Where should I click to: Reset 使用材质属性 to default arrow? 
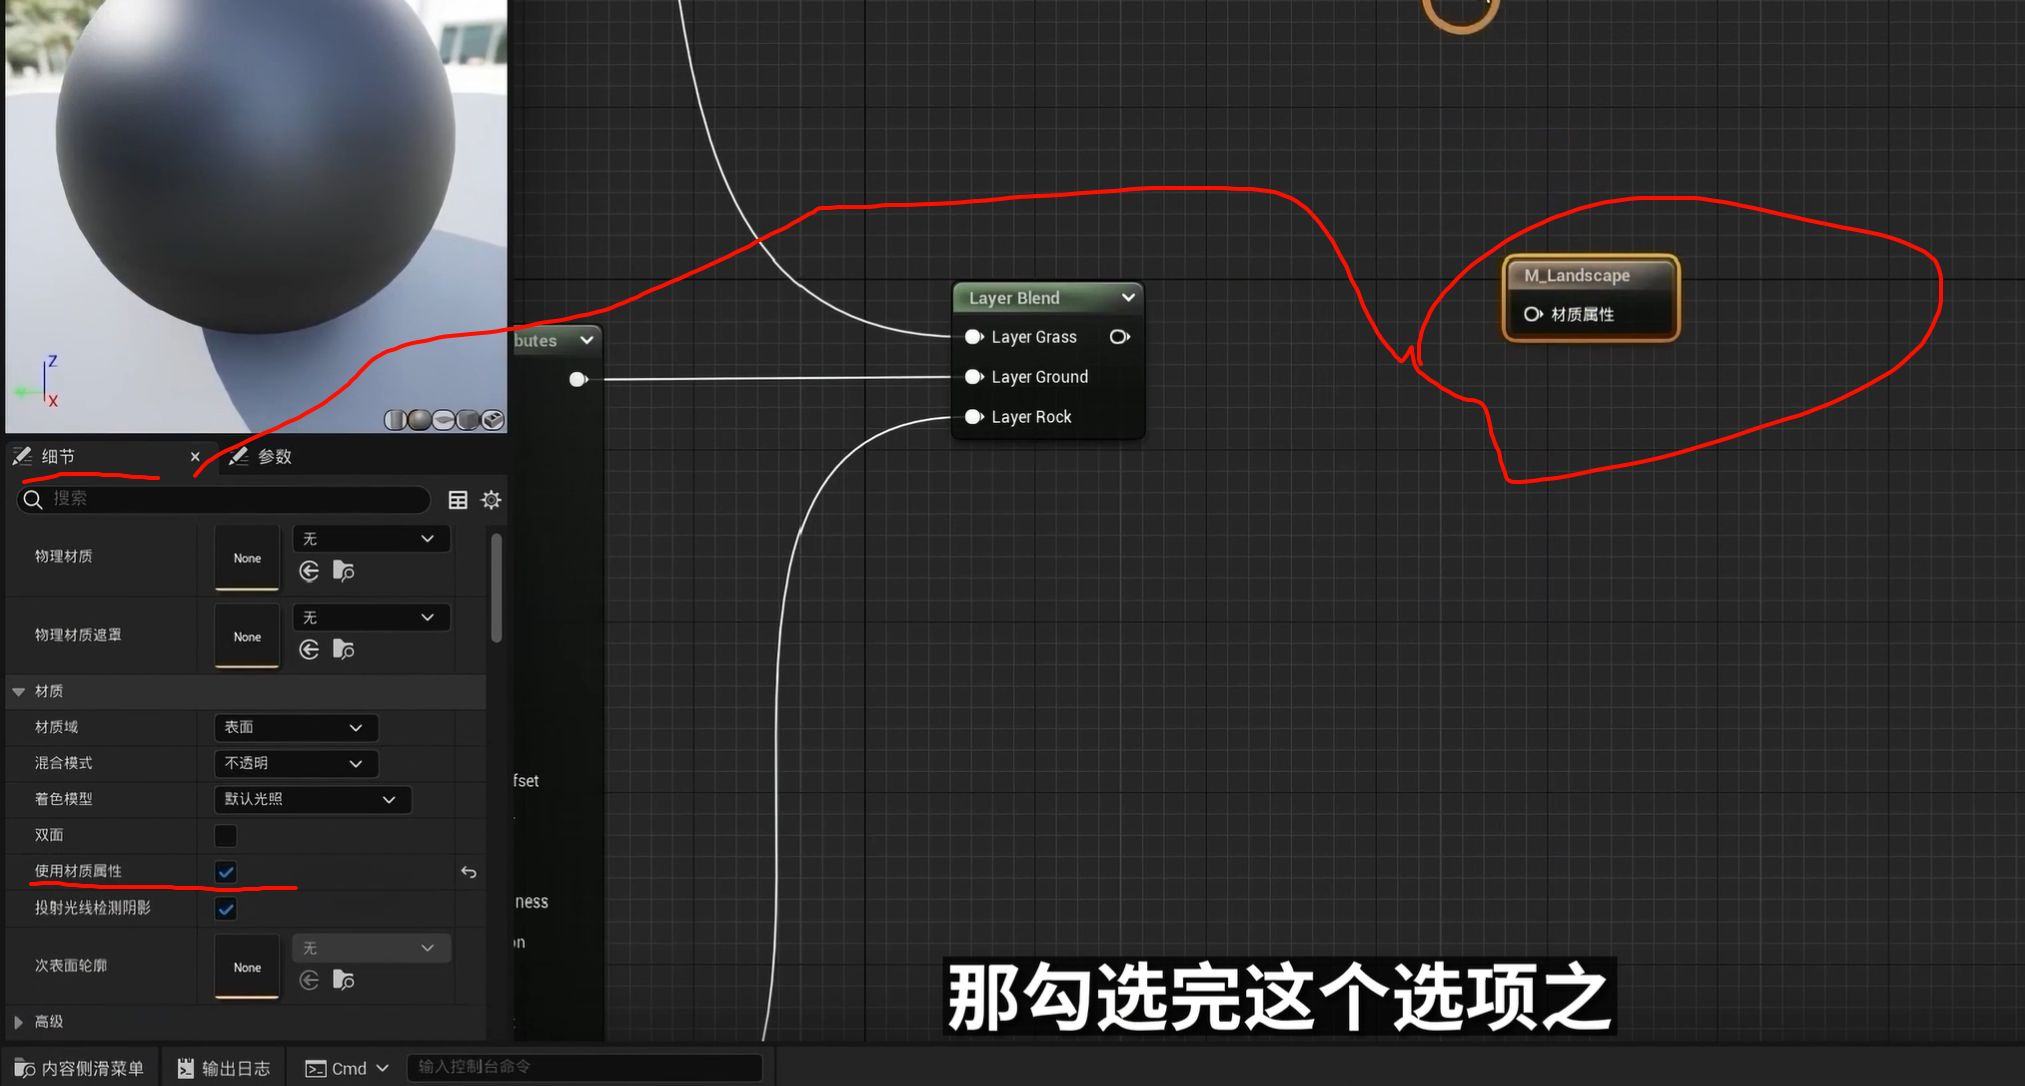pos(469,872)
